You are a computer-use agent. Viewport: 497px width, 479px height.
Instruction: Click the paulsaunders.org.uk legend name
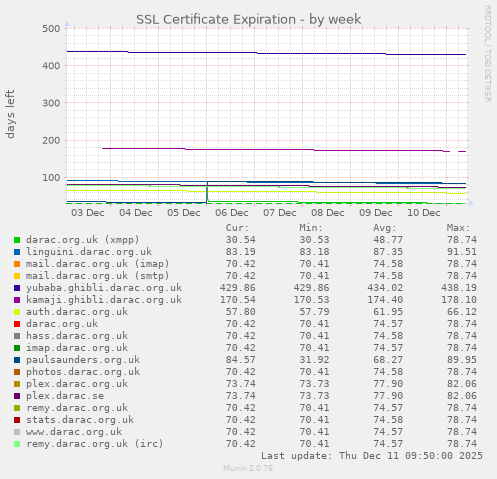(x=83, y=360)
